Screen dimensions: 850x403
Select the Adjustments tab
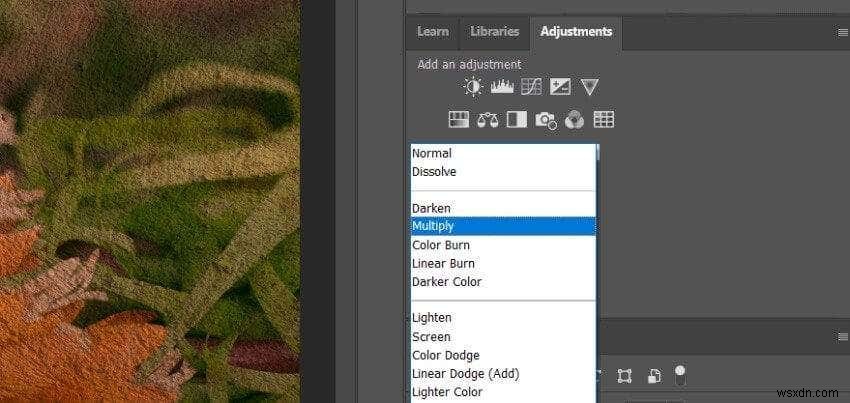pyautogui.click(x=576, y=32)
